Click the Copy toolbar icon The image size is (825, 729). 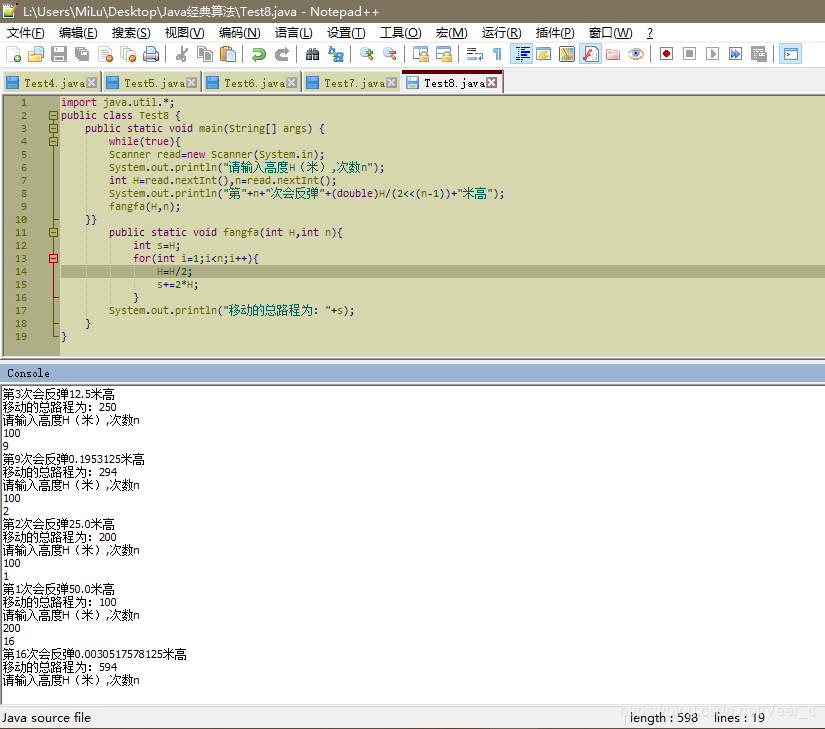click(205, 54)
